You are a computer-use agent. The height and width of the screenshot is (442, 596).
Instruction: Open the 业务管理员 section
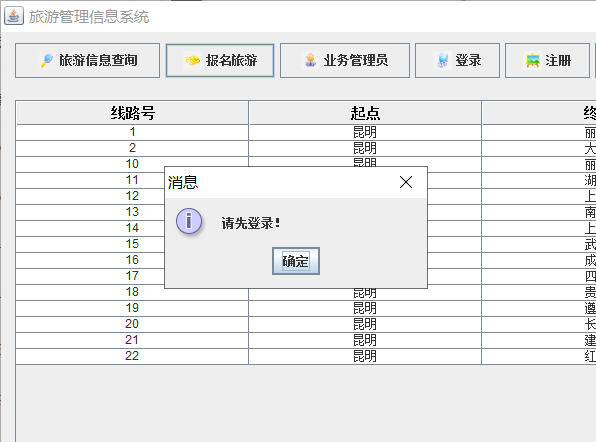click(x=345, y=60)
